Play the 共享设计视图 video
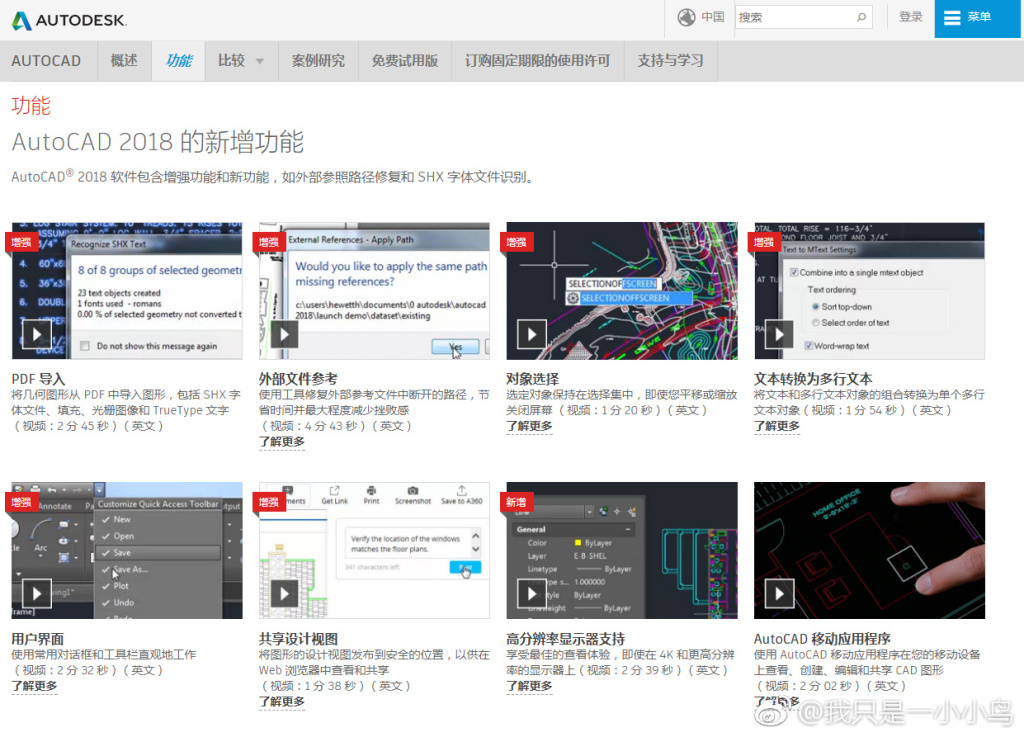1024x737 pixels. tap(284, 593)
